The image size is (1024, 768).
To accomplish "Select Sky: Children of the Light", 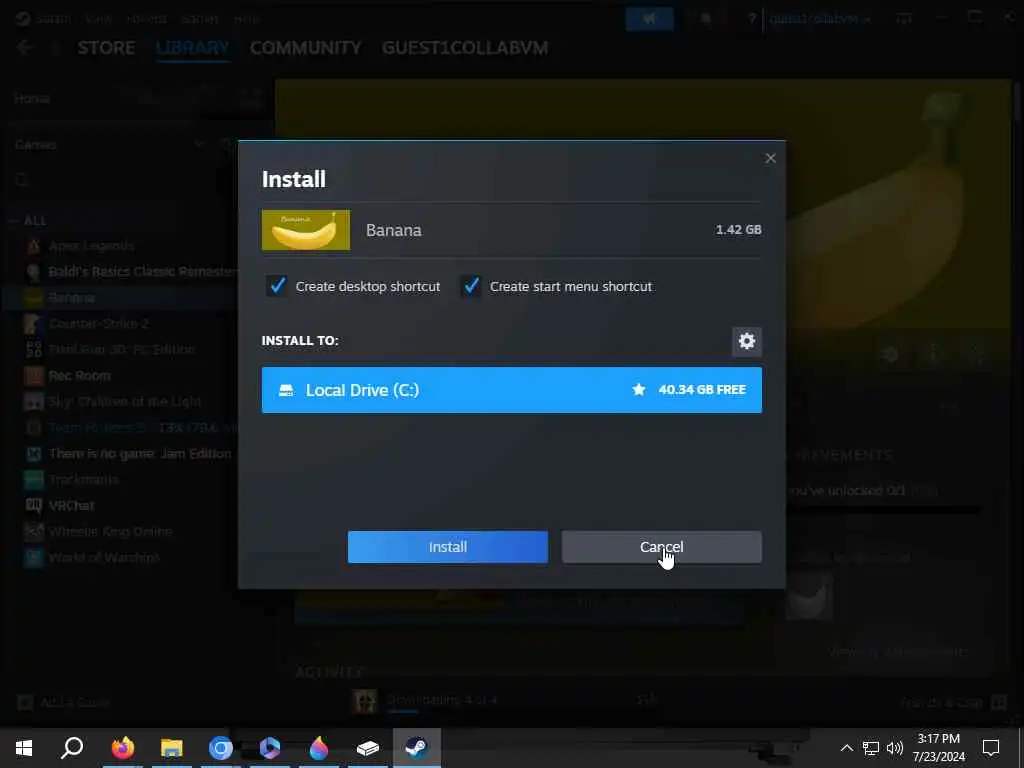I will pyautogui.click(x=124, y=402).
